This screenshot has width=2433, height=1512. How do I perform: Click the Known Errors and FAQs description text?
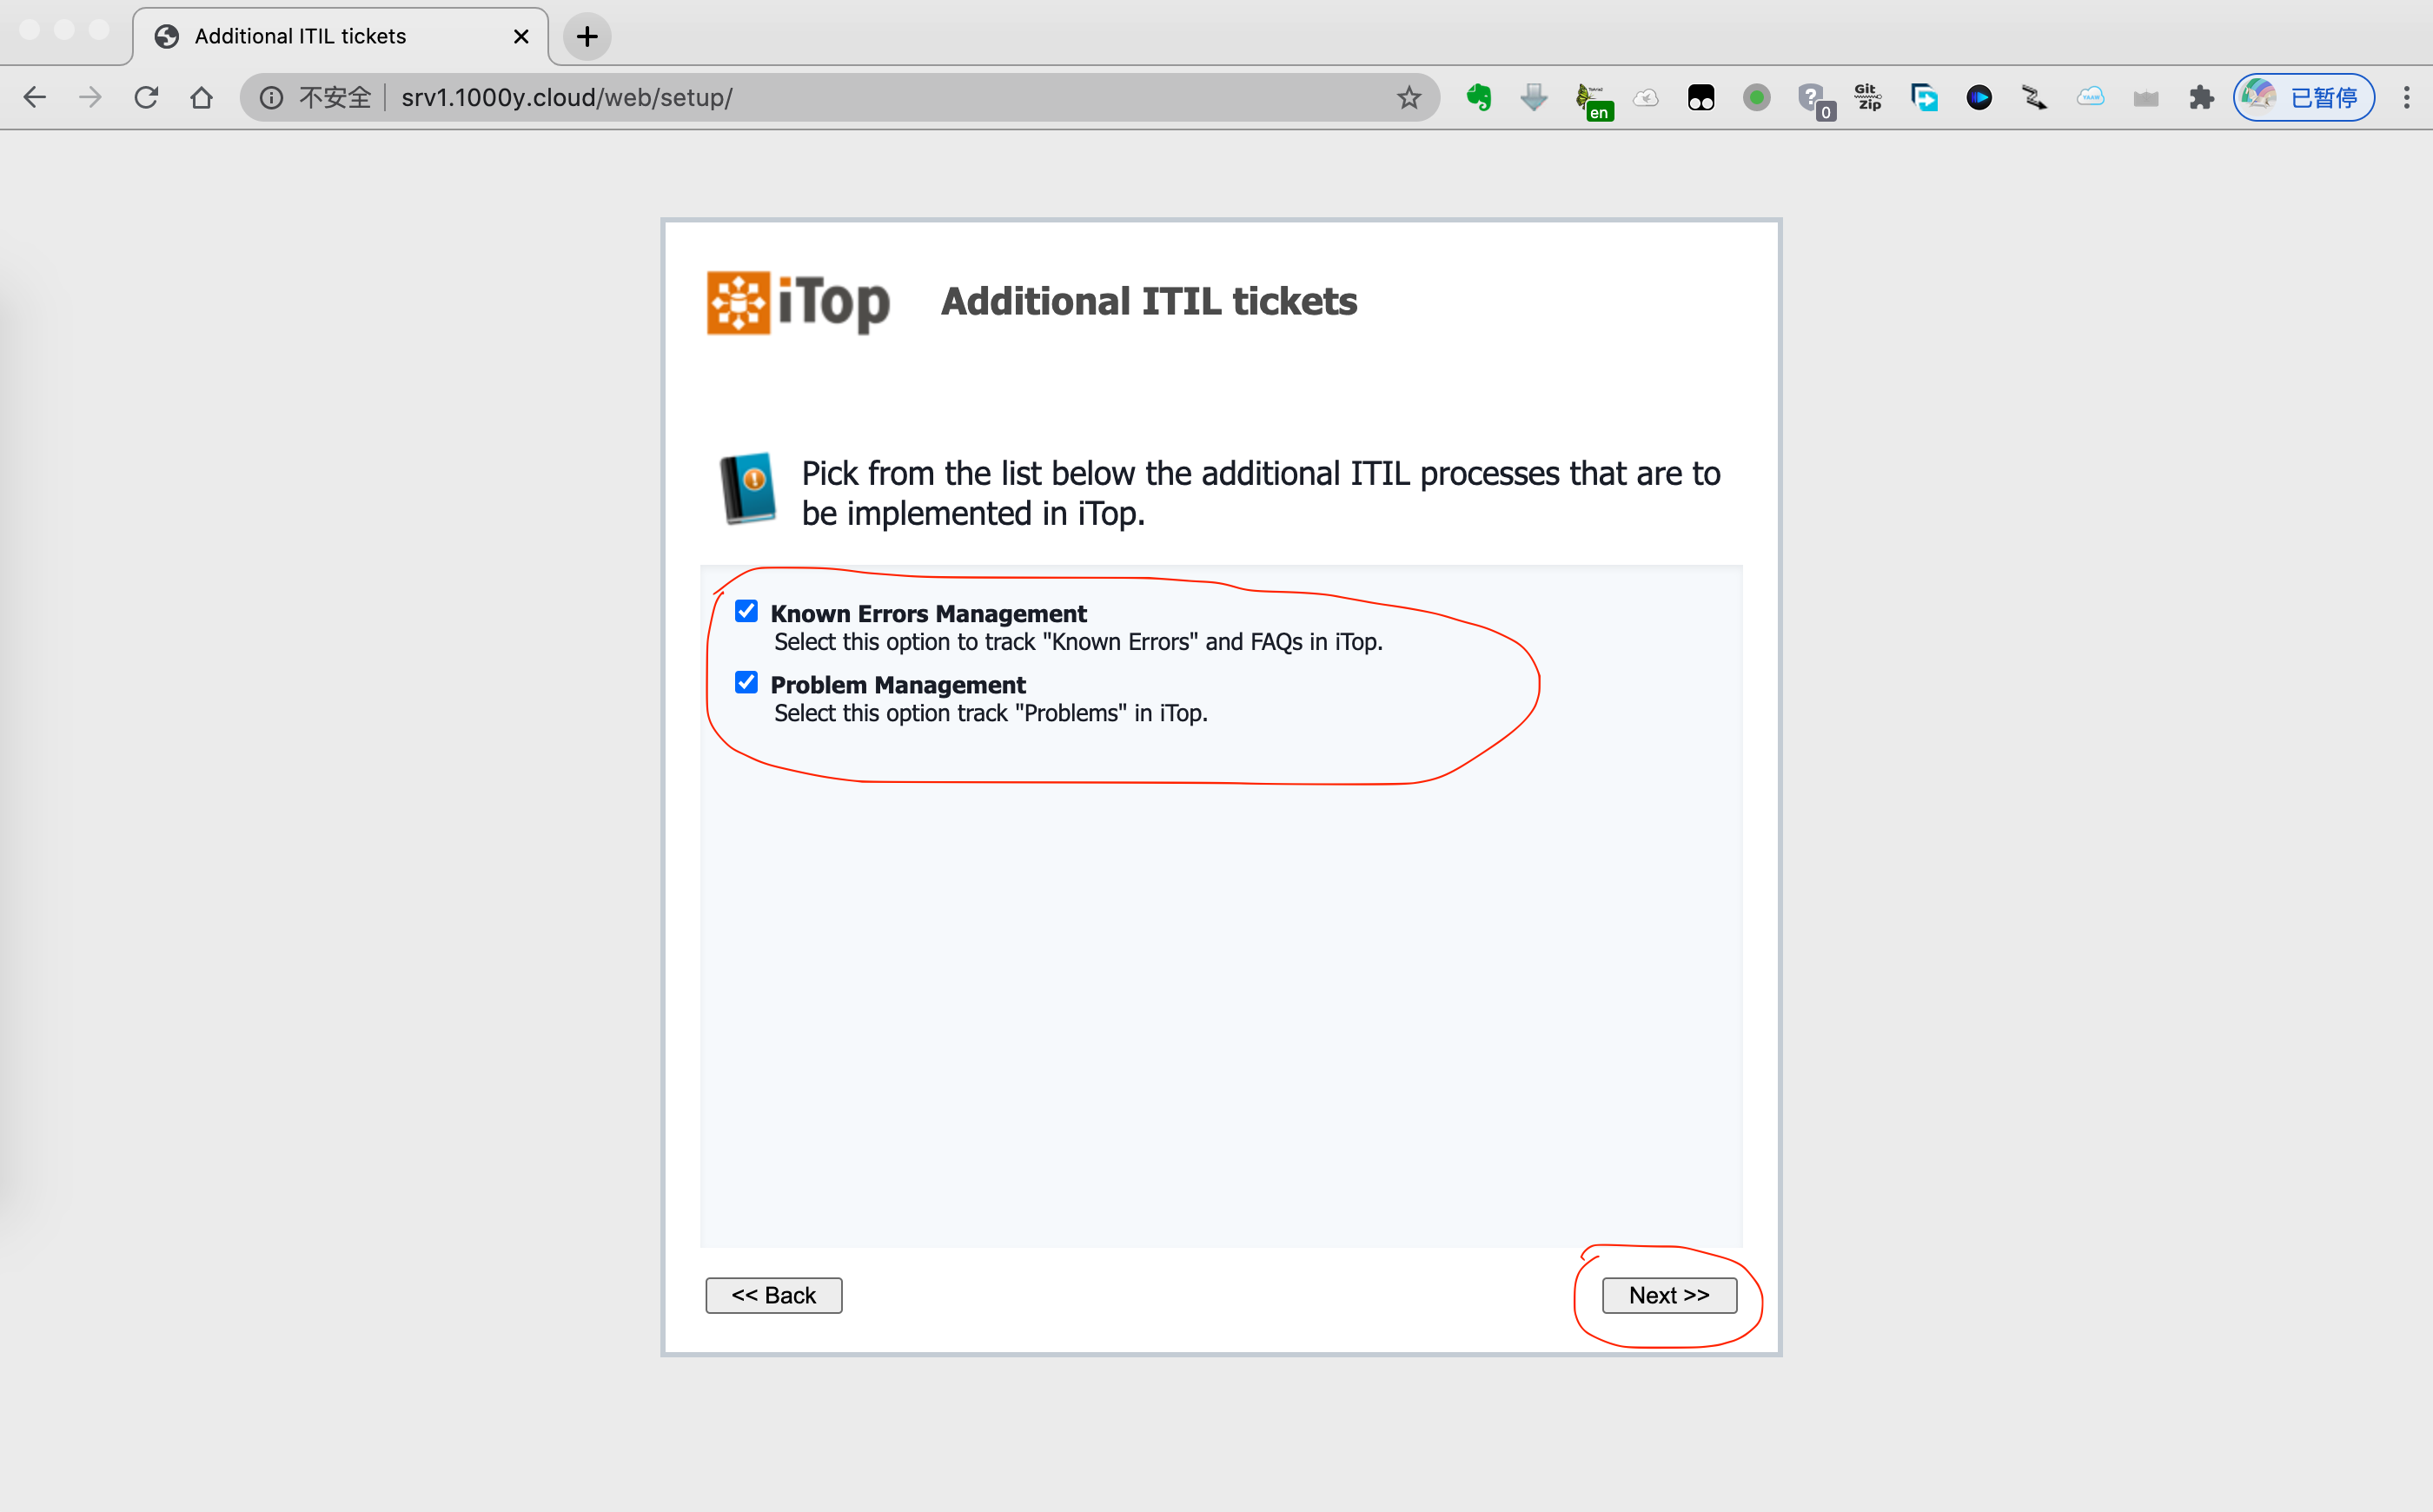(1078, 642)
